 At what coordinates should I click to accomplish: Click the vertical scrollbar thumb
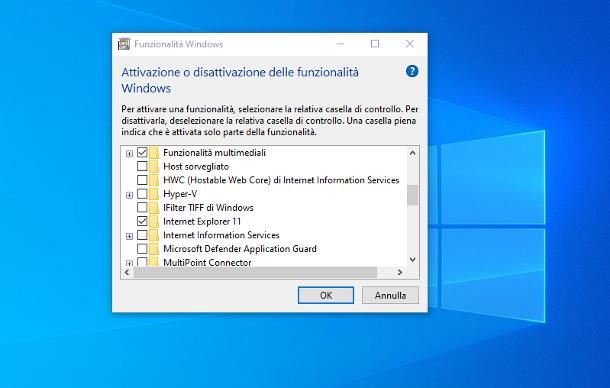click(x=412, y=195)
